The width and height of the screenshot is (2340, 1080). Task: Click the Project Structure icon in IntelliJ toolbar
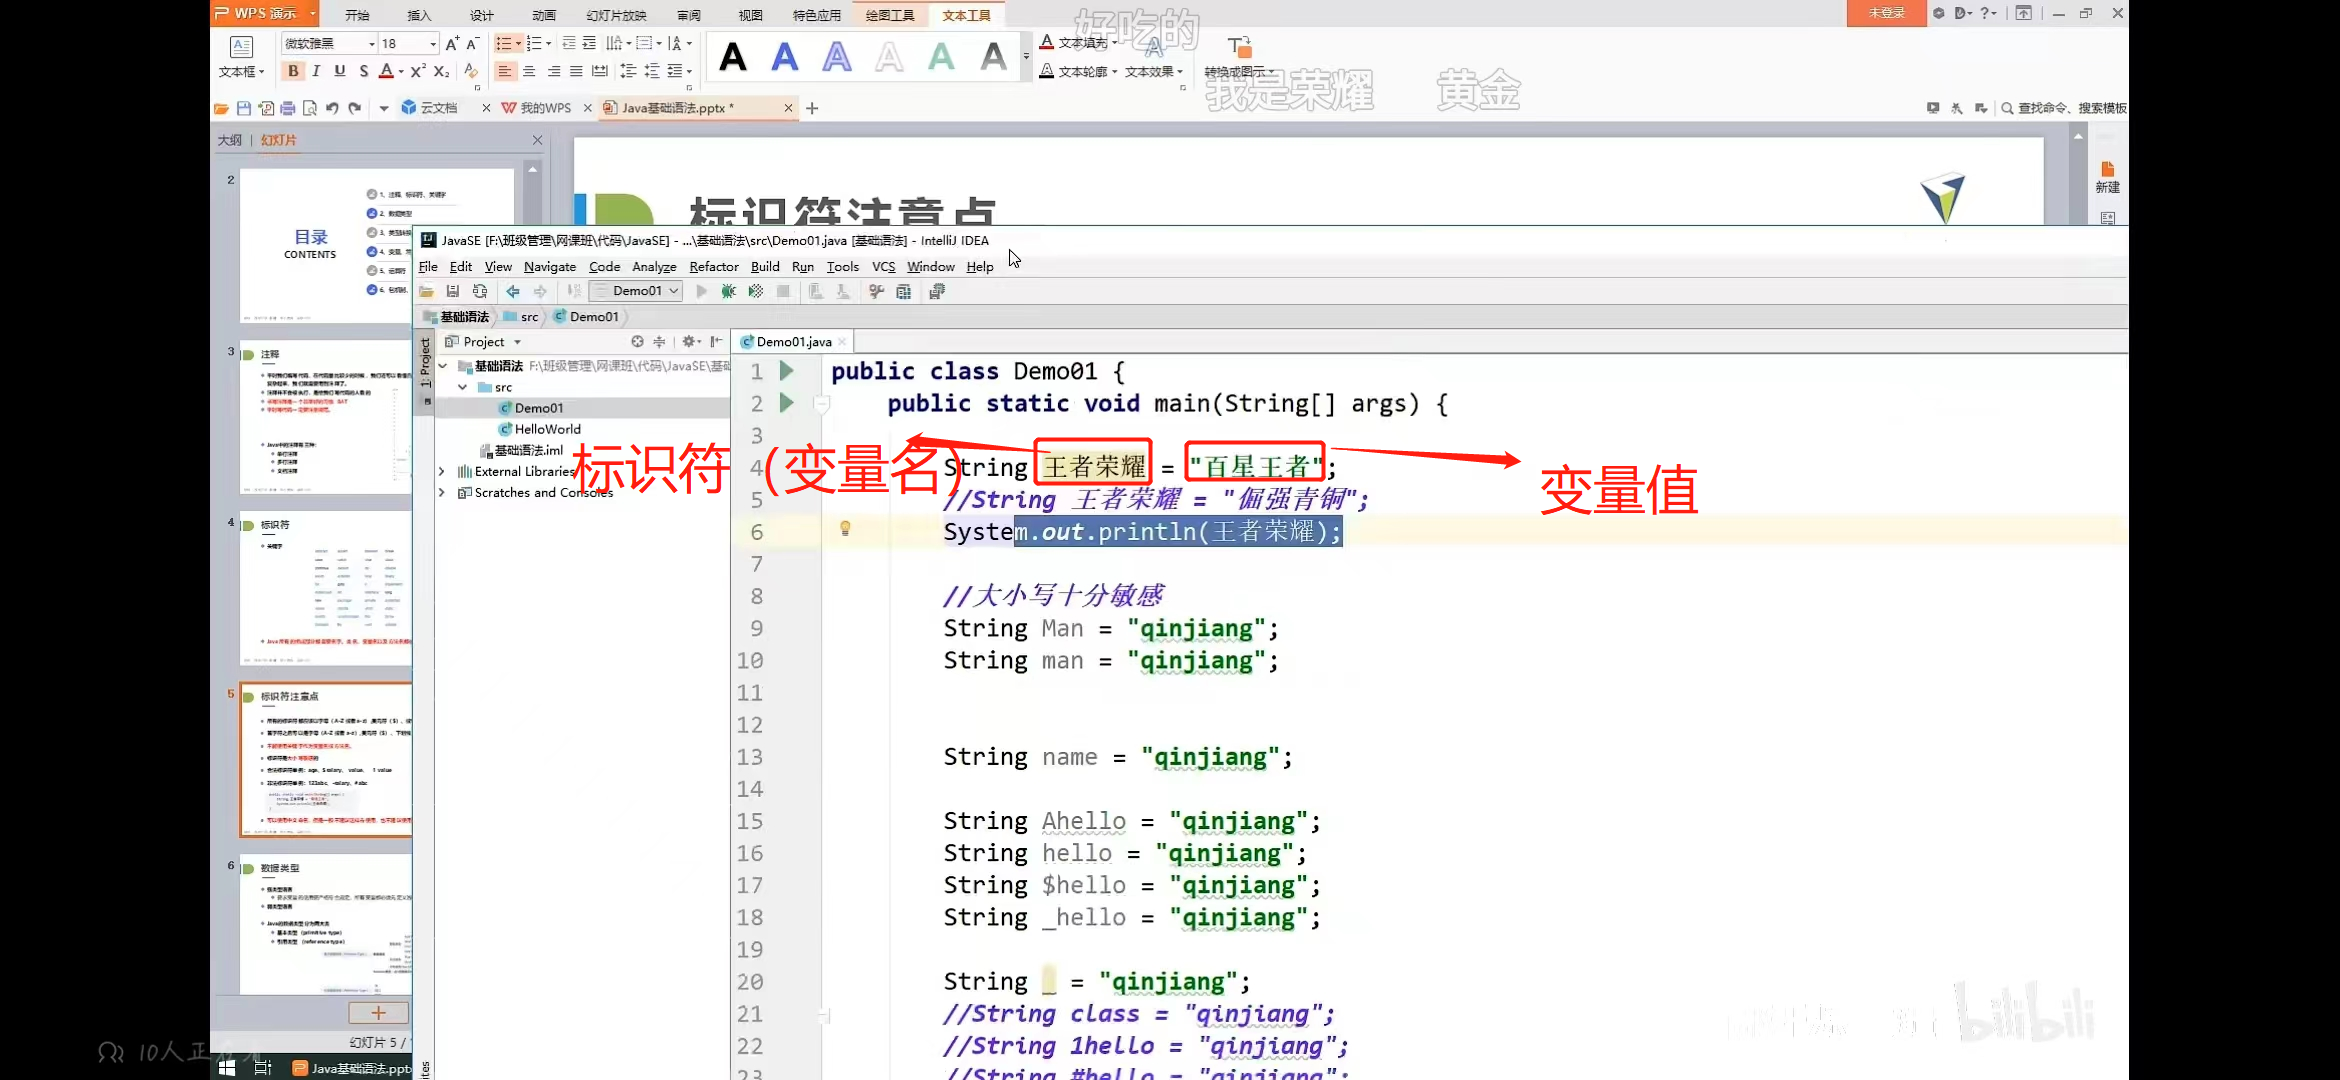click(904, 291)
